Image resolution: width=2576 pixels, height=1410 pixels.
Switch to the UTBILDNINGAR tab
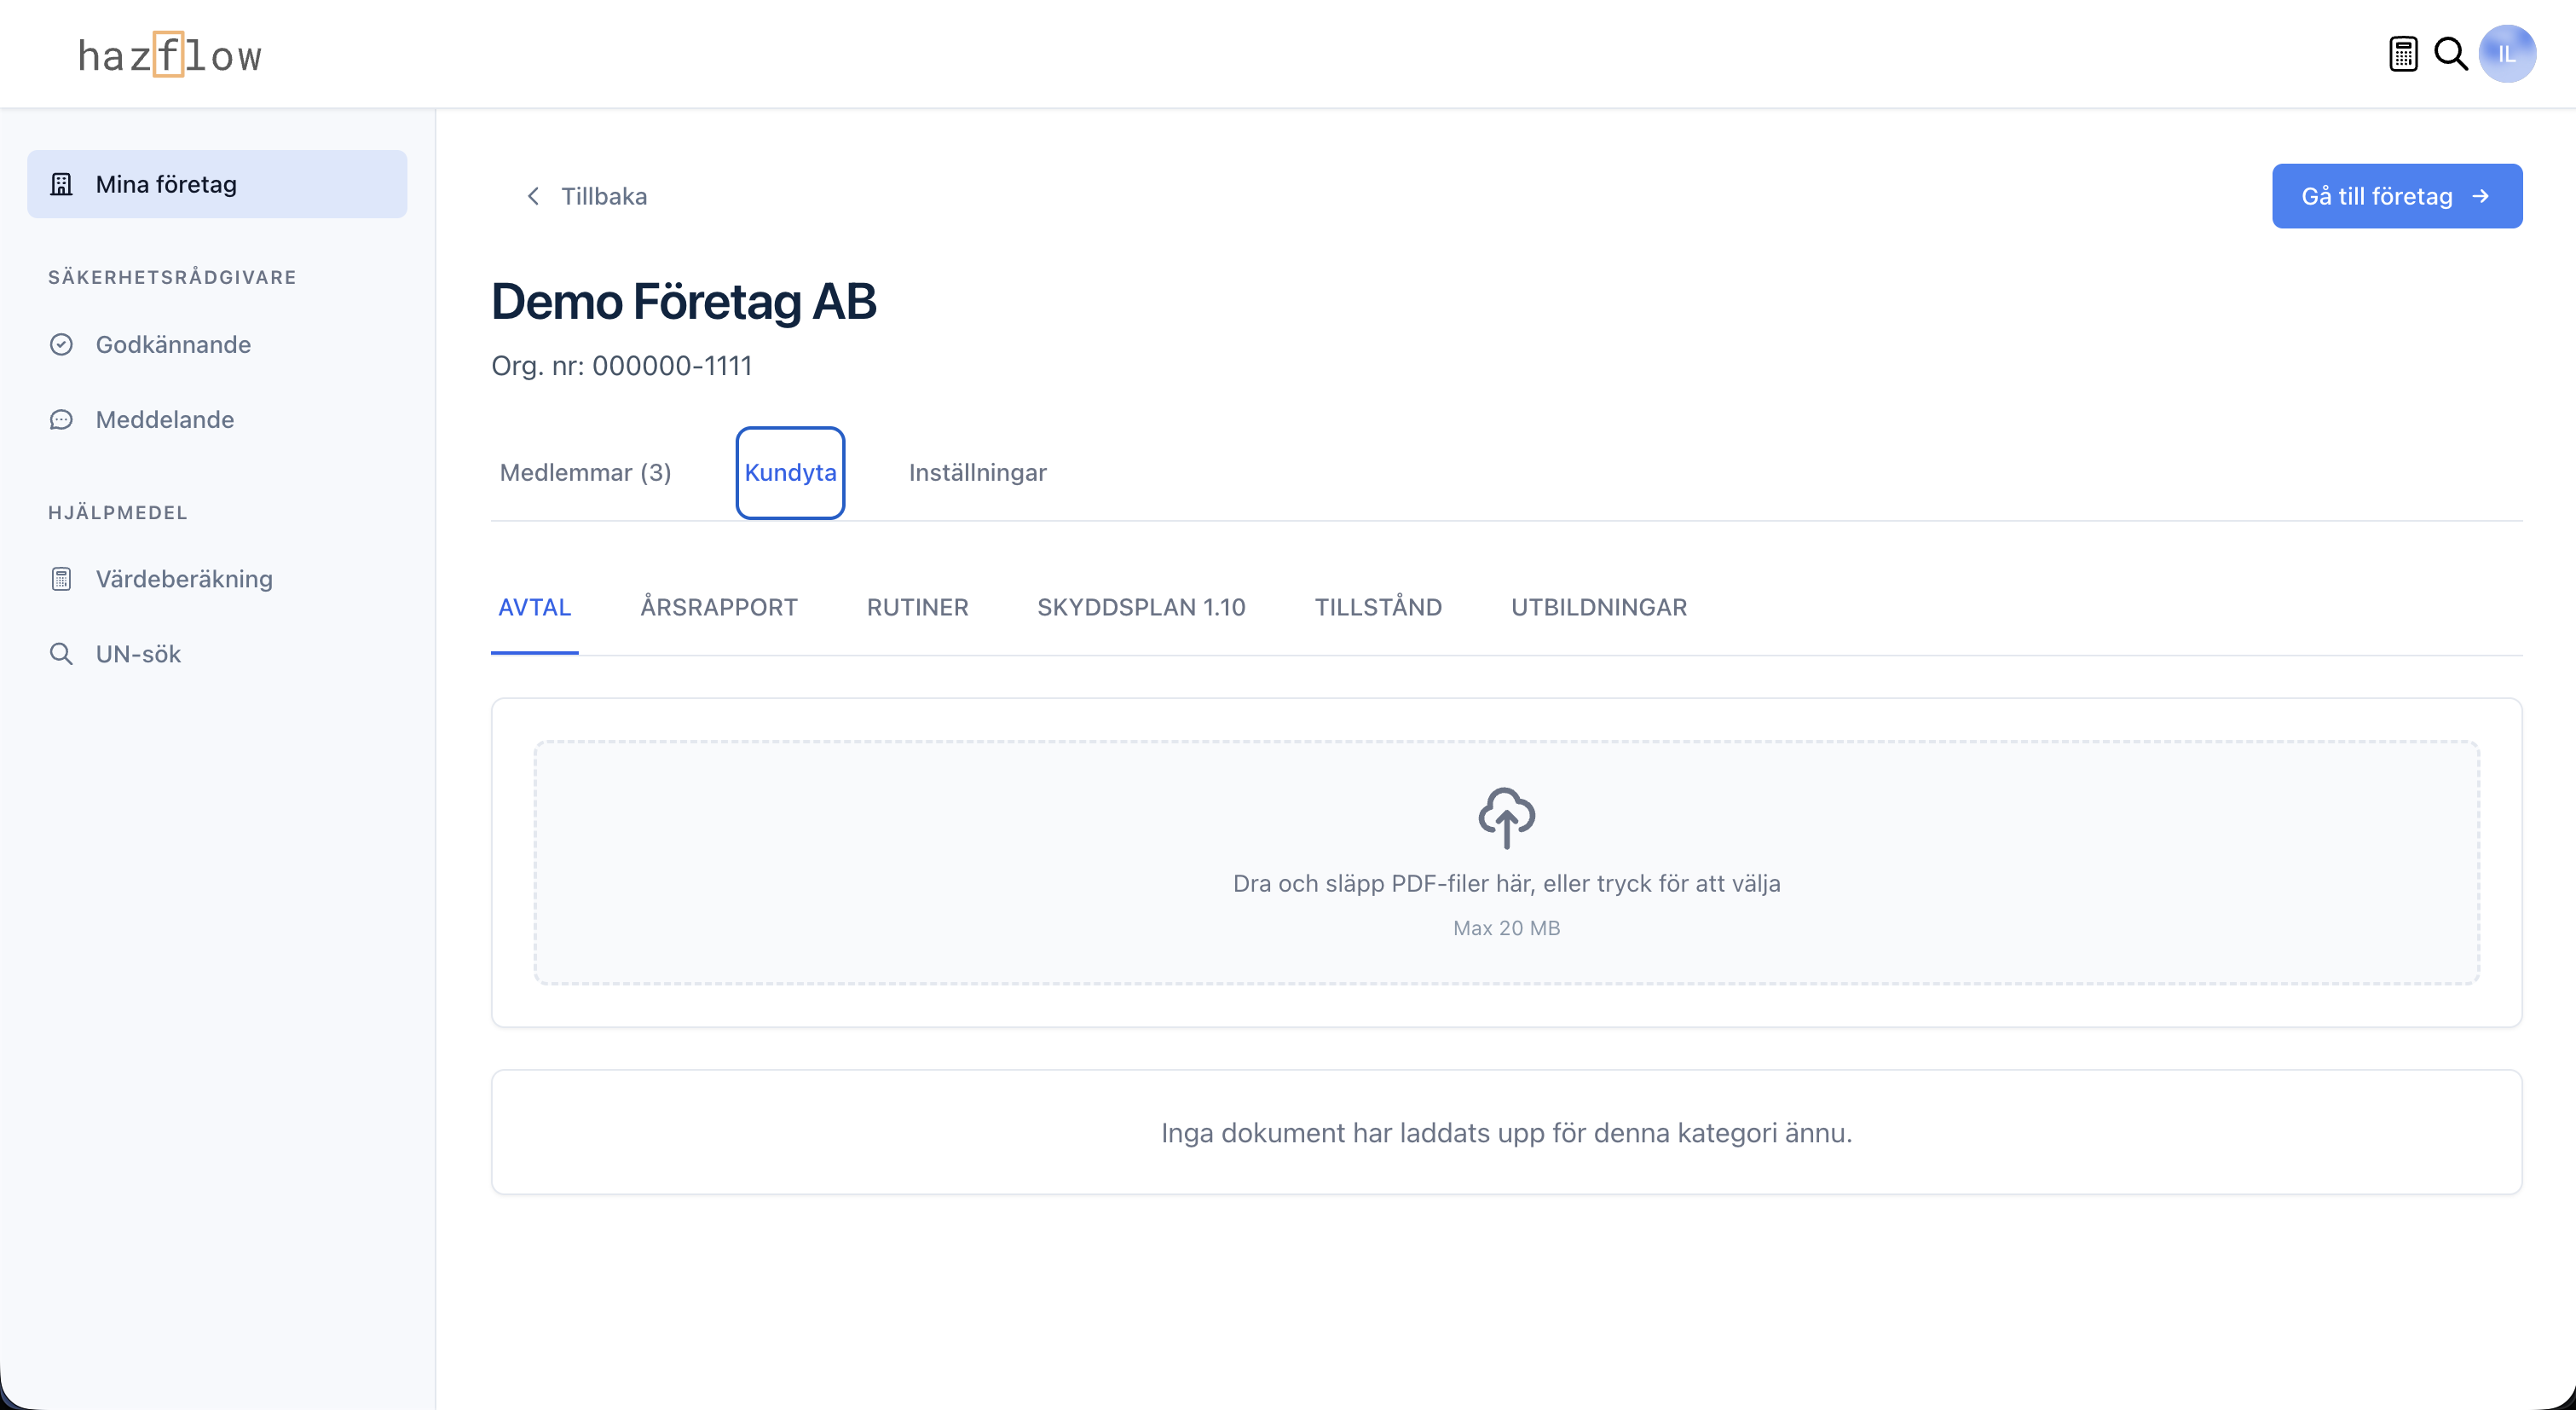tap(1598, 607)
